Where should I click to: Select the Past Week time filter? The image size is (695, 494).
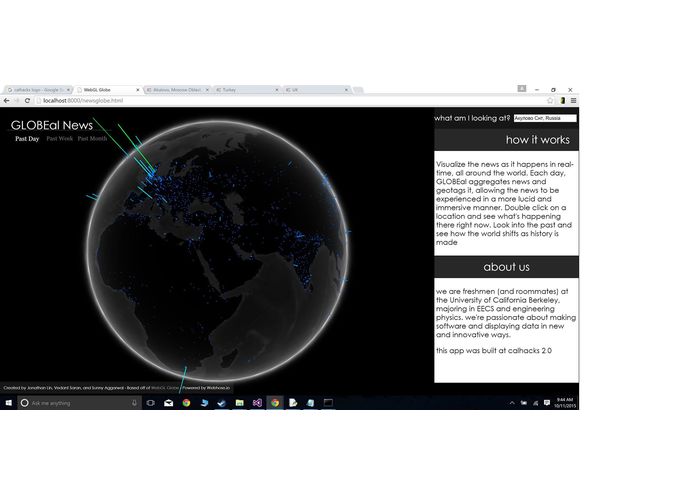coord(59,139)
